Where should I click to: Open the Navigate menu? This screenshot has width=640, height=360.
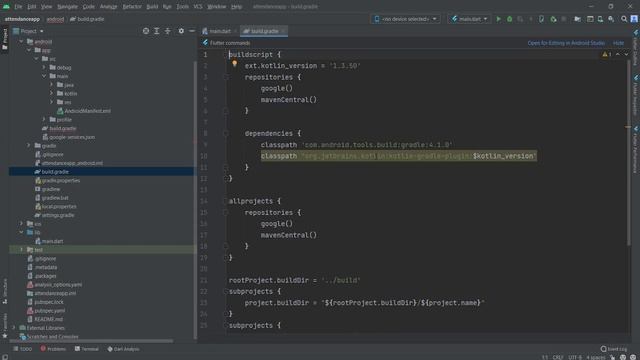(67, 7)
